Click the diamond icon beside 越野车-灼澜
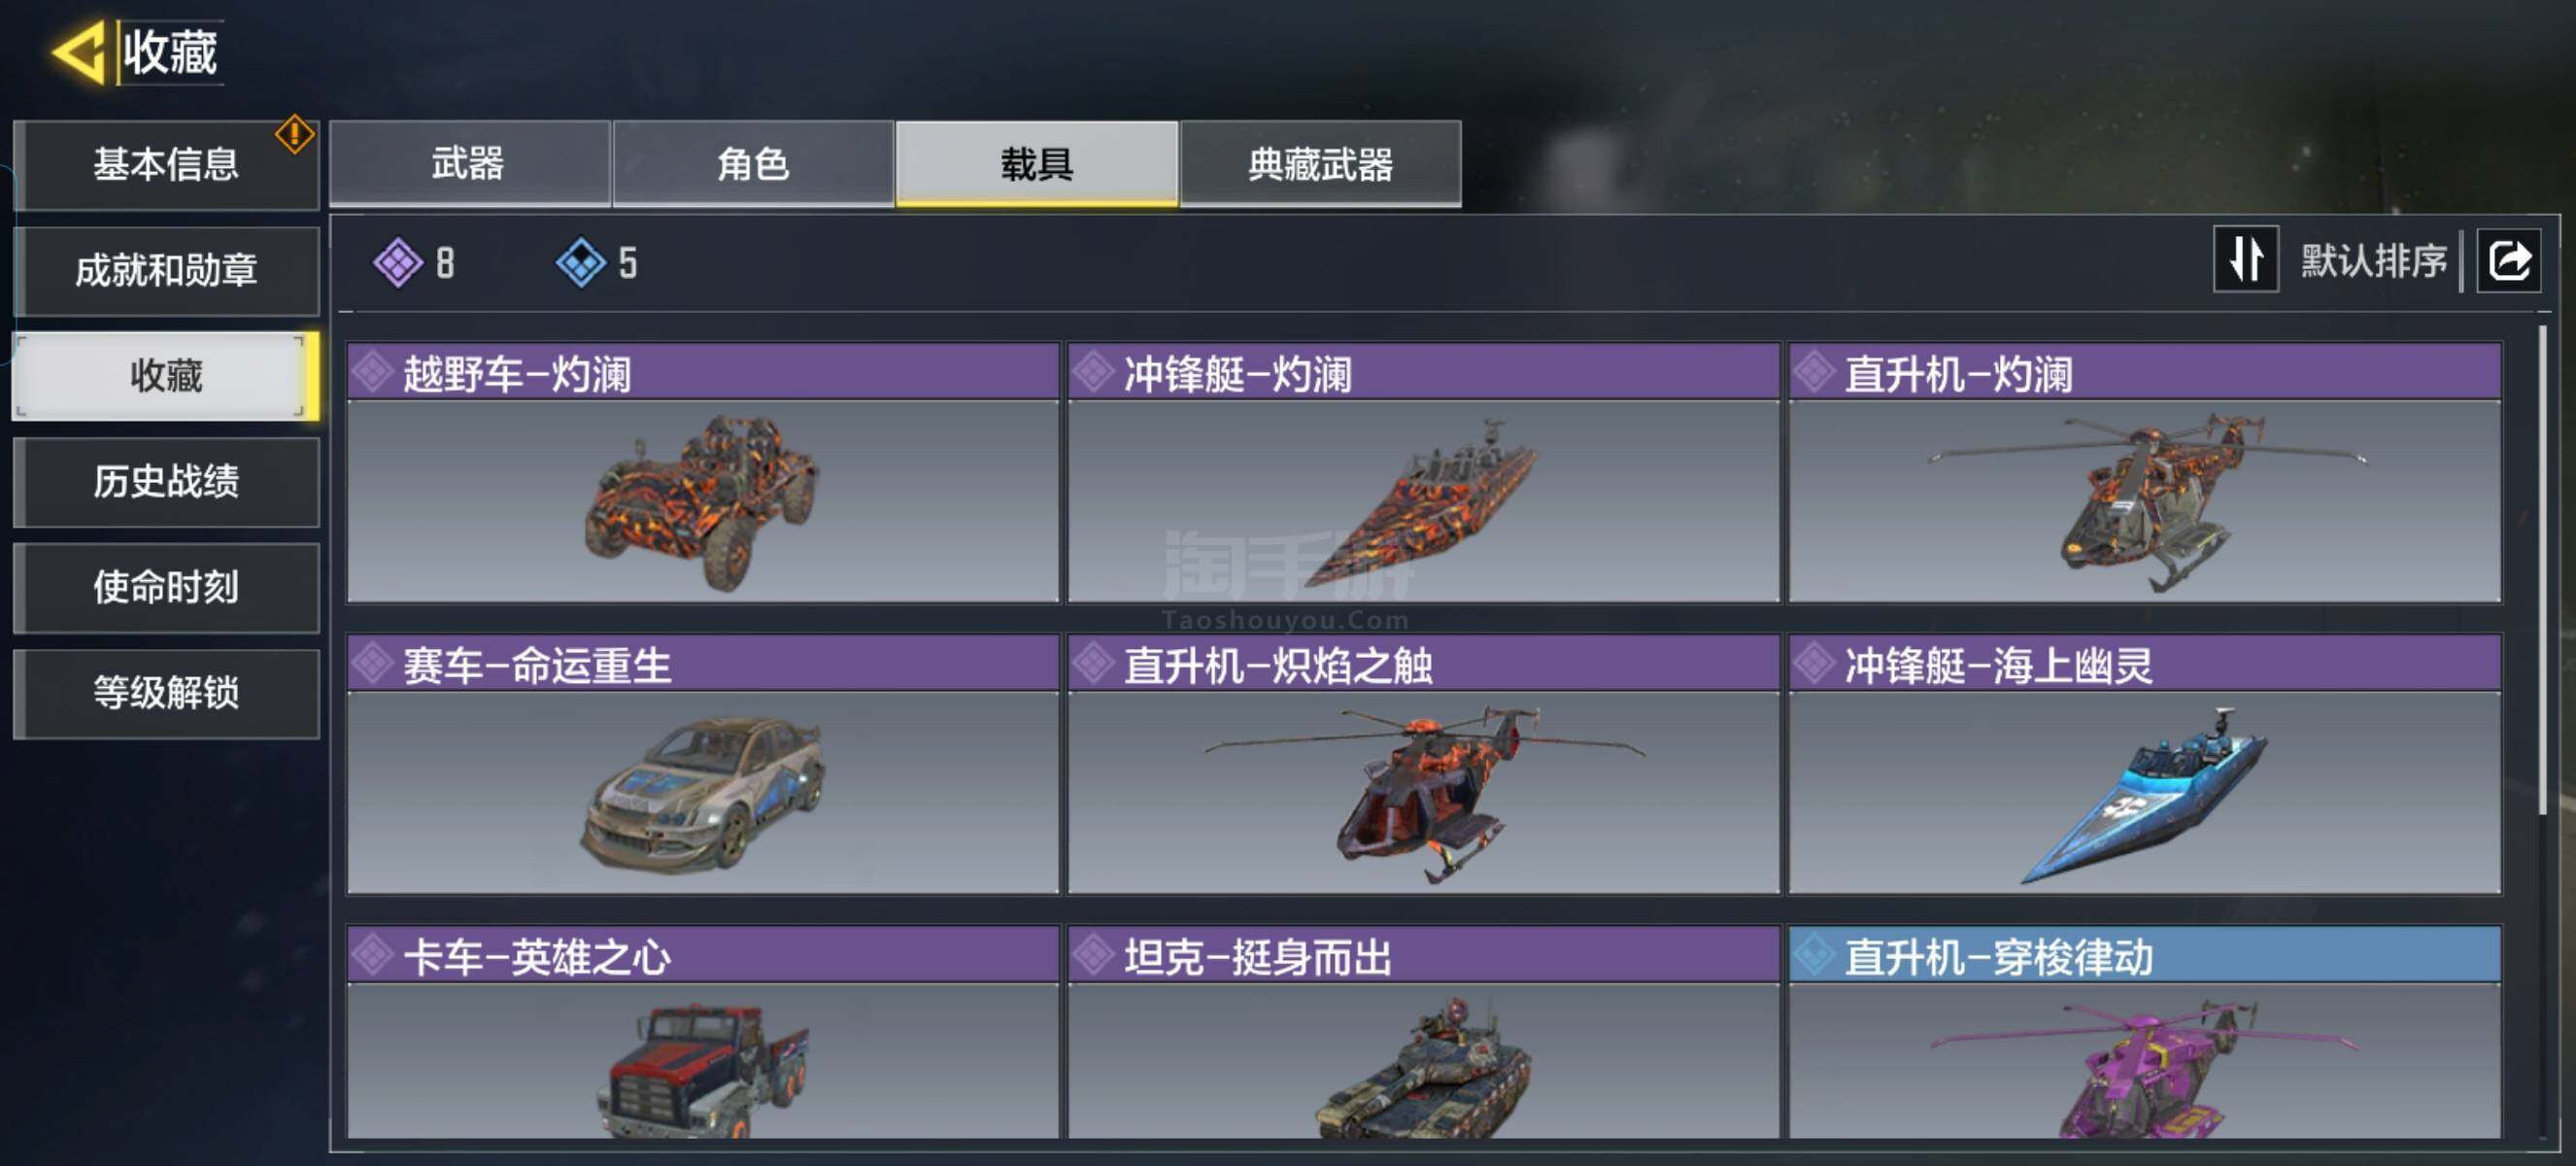This screenshot has width=2576, height=1166. point(373,372)
